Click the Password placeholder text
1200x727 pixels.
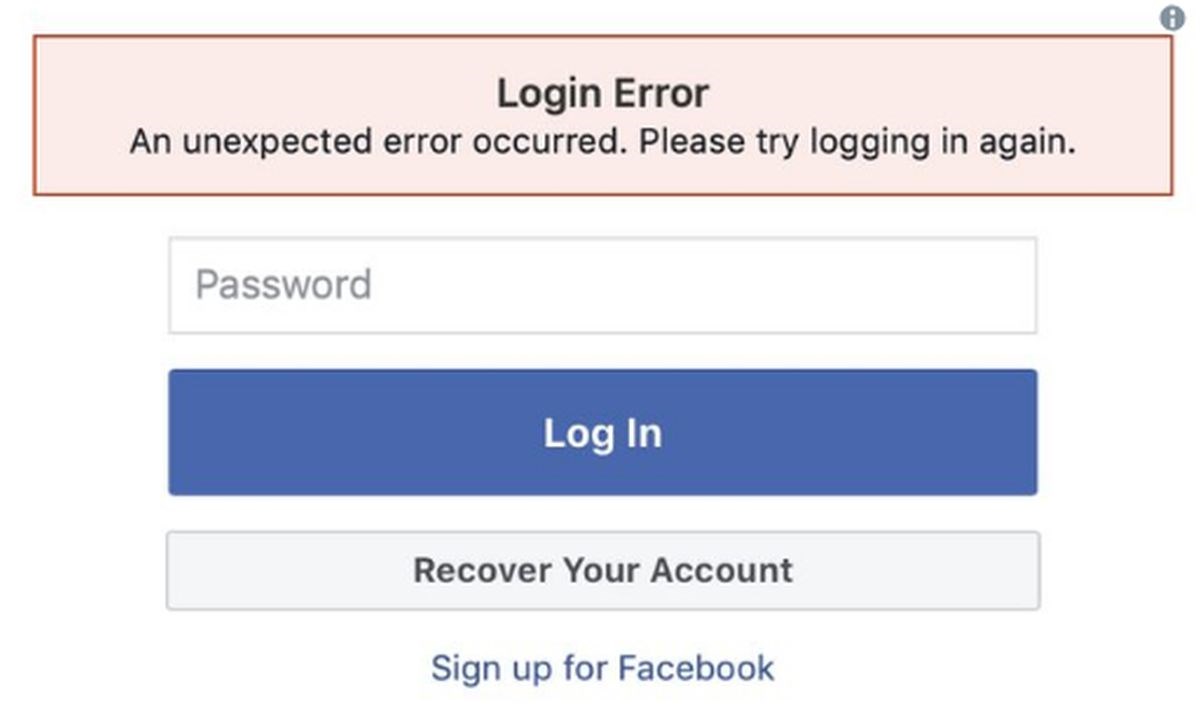tap(283, 284)
